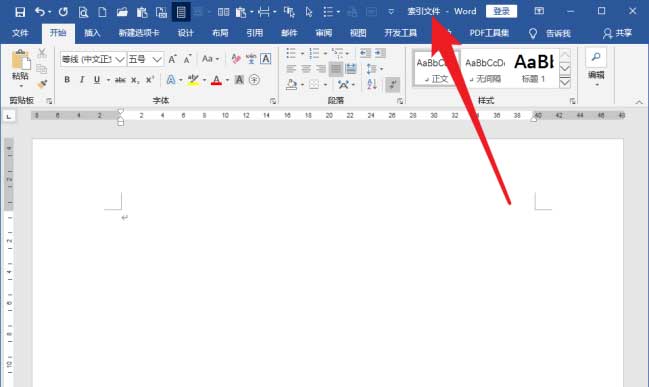The height and width of the screenshot is (387, 649).
Task: Click the 共享 share button
Action: tap(617, 33)
